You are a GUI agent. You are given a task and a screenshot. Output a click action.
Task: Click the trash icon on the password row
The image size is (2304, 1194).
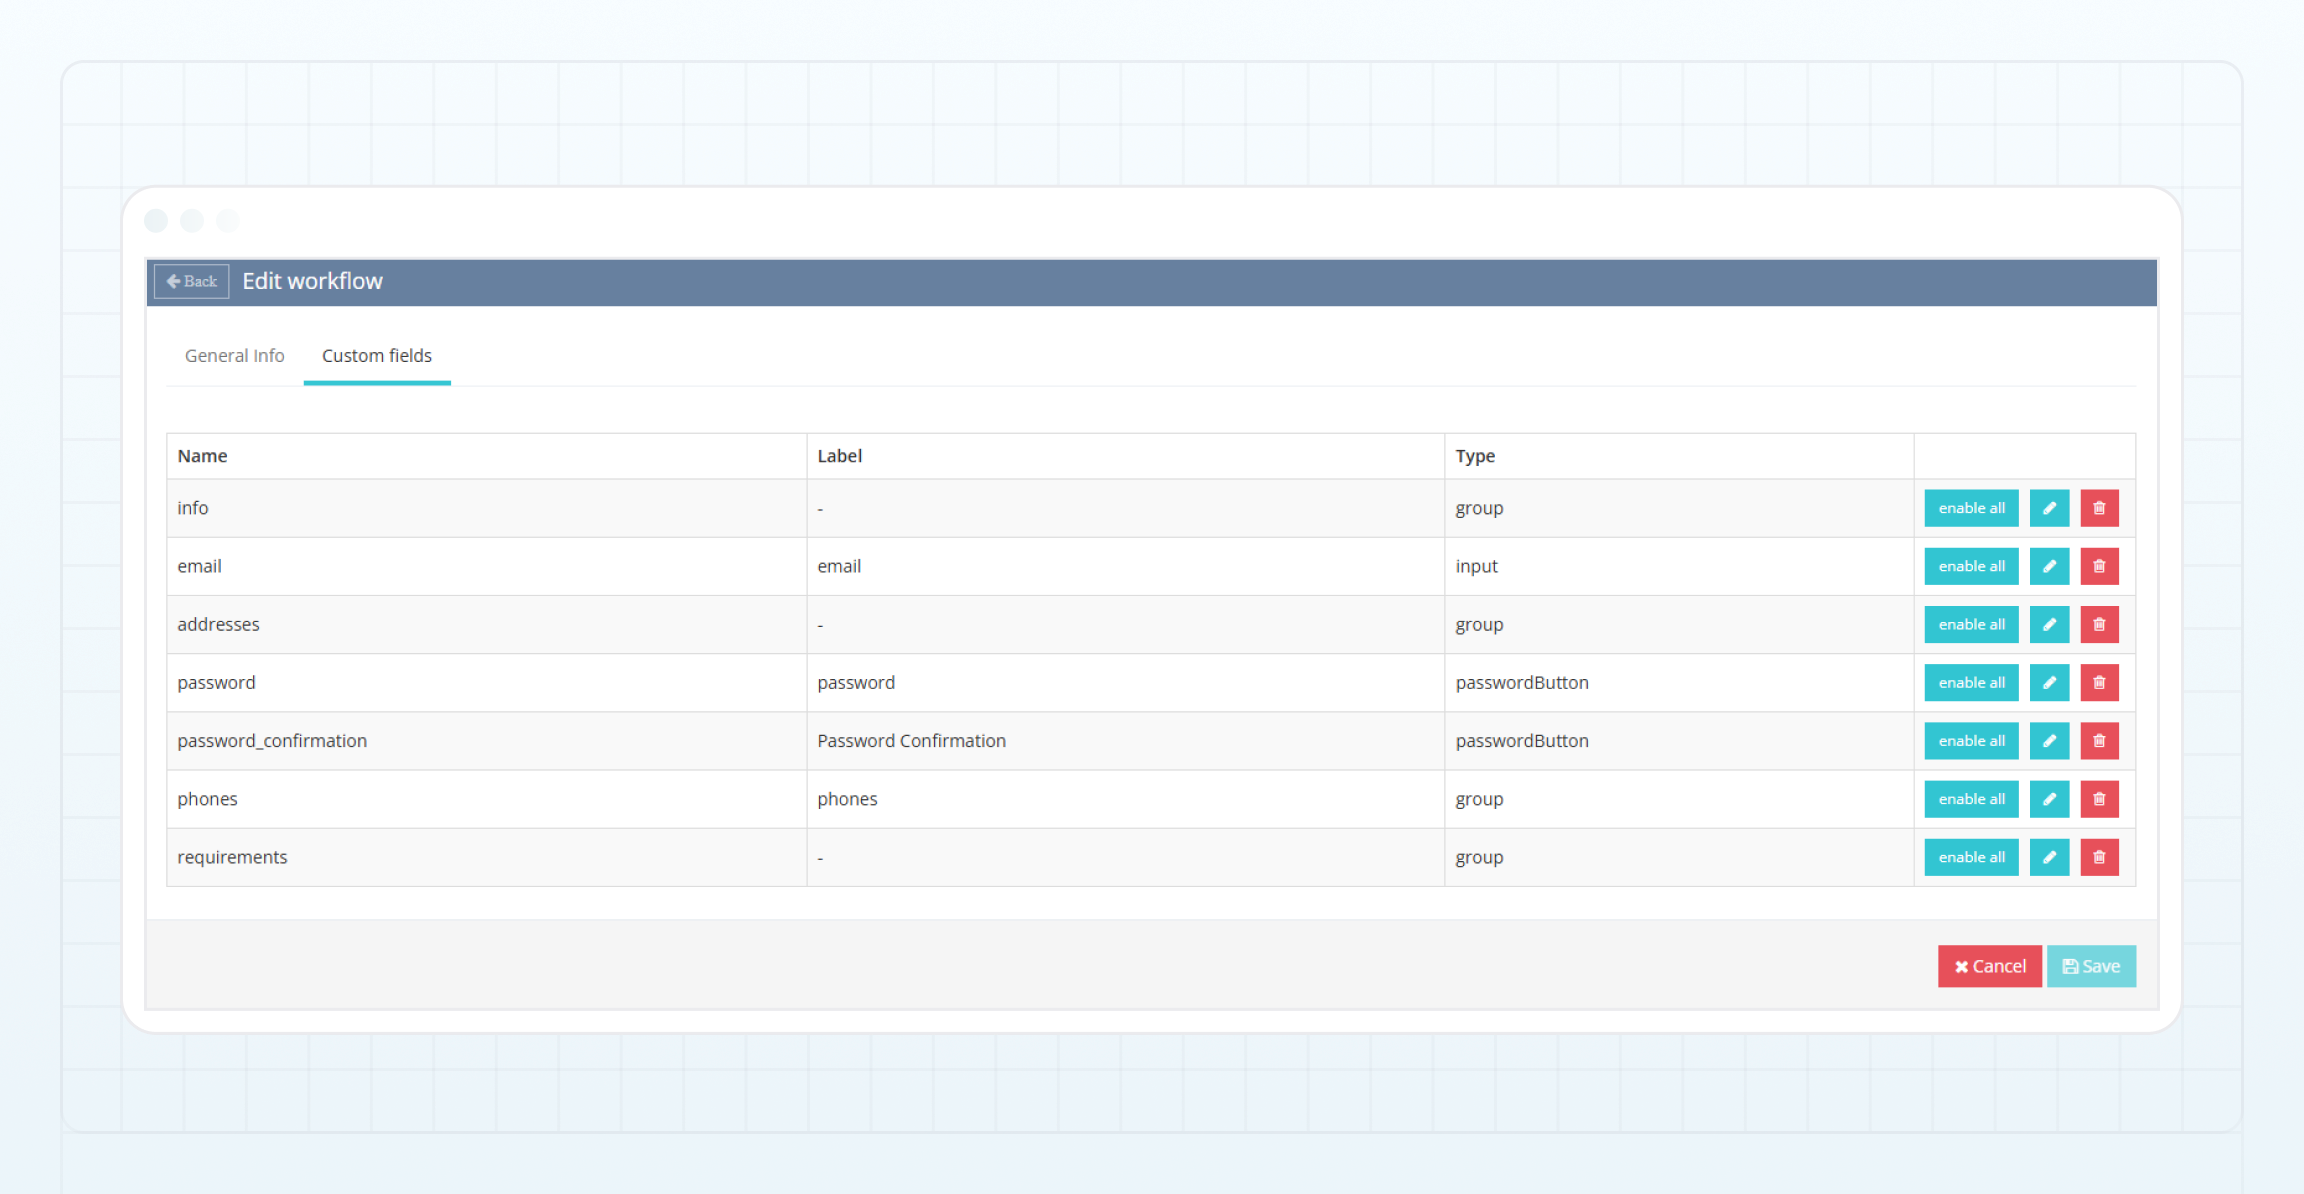pyautogui.click(x=2099, y=682)
